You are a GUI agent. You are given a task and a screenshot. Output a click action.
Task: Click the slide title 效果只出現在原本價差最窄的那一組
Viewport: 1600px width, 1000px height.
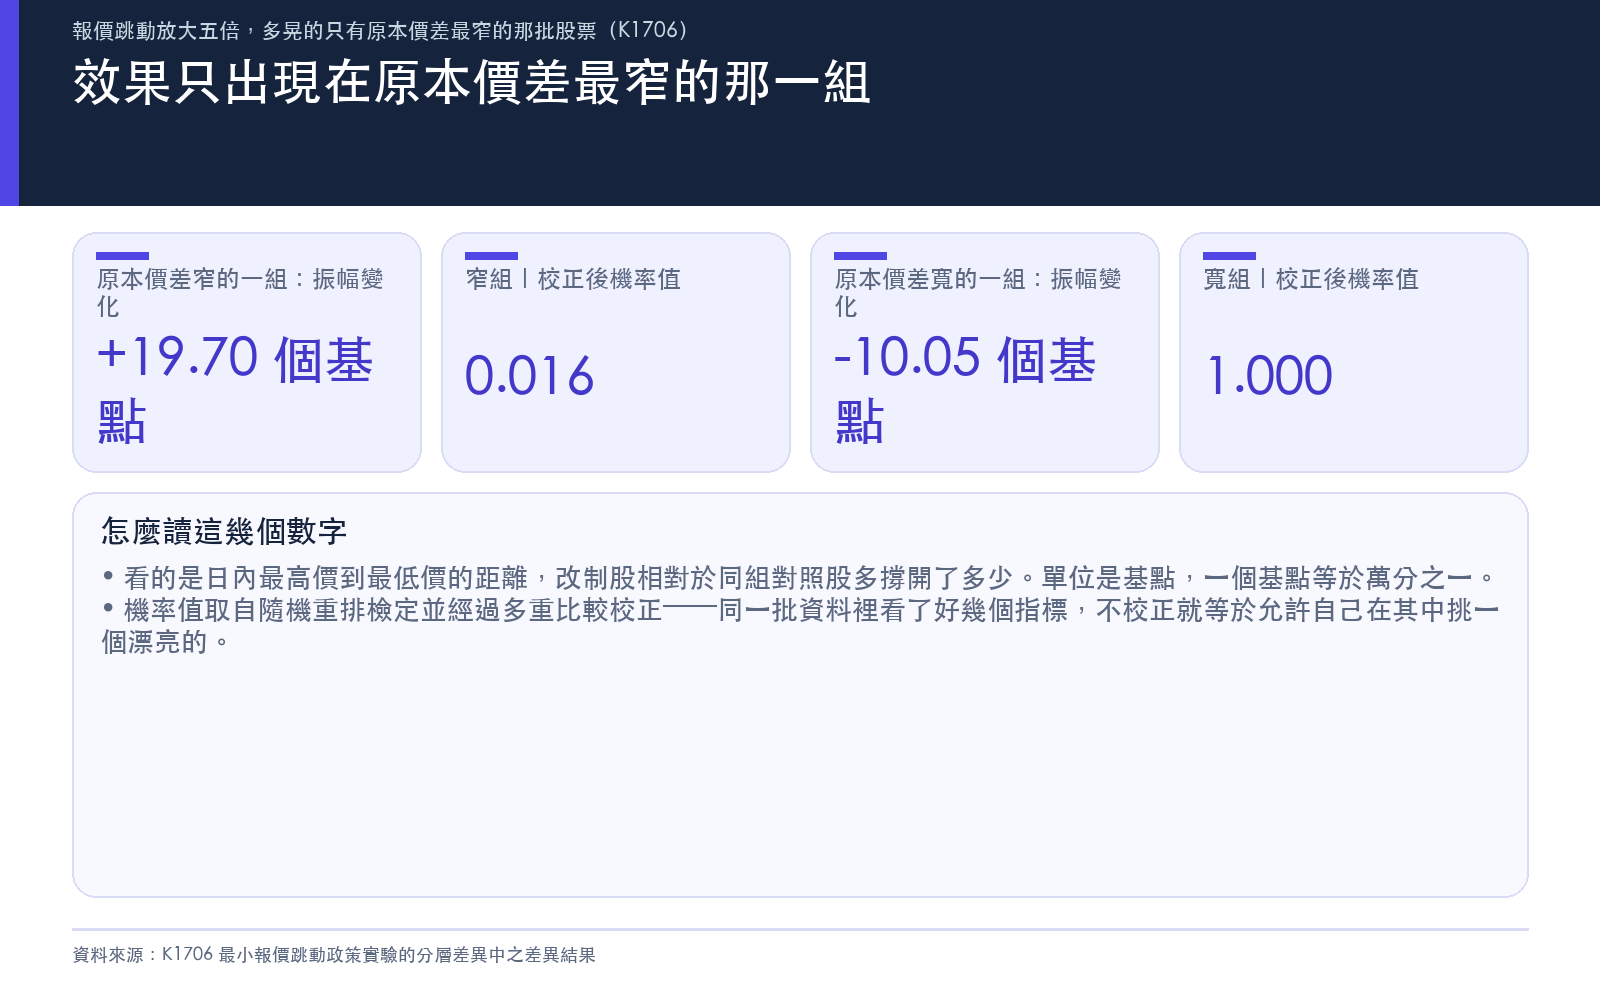coord(472,82)
